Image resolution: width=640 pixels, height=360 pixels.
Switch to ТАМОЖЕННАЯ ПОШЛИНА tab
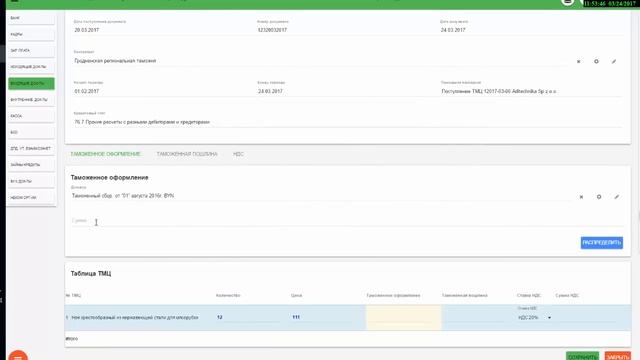coord(187,154)
